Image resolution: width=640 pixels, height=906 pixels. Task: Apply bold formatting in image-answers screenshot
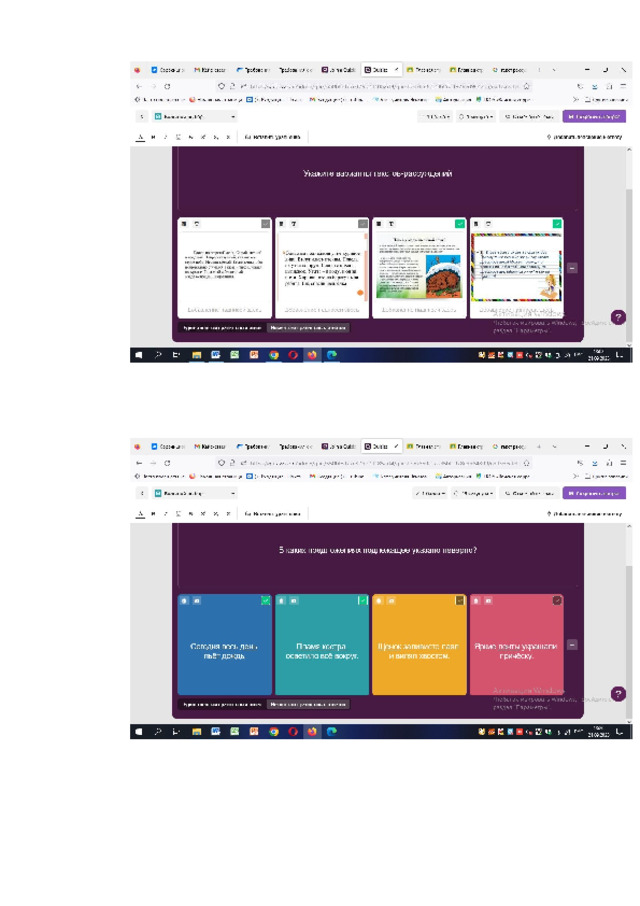point(153,137)
